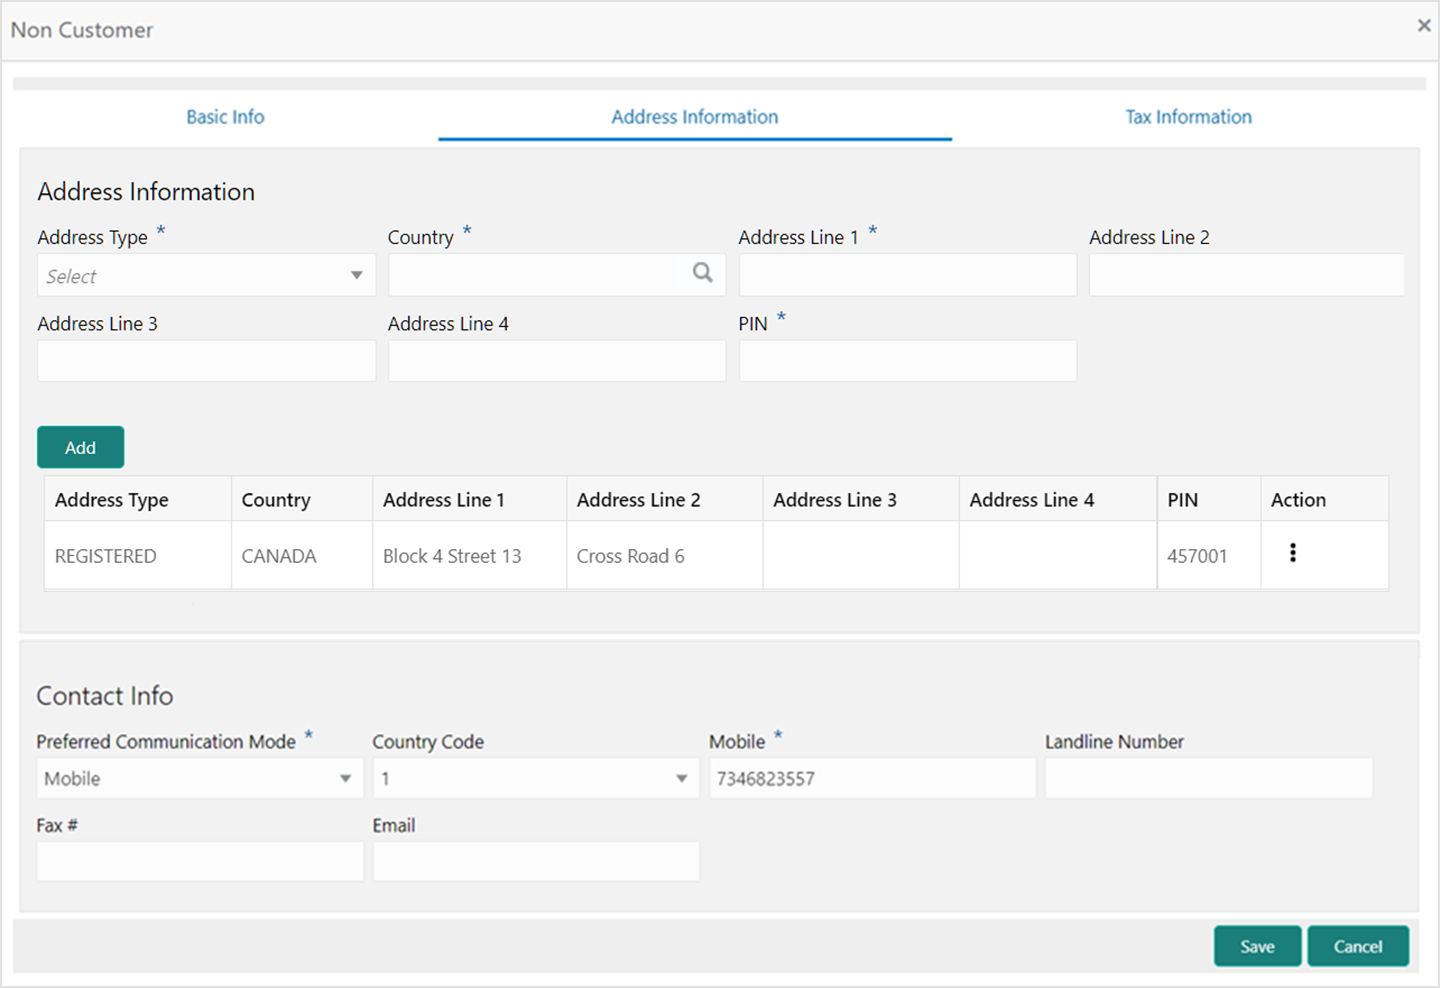Close the Non Customer dialog
1440x988 pixels.
tap(1424, 26)
